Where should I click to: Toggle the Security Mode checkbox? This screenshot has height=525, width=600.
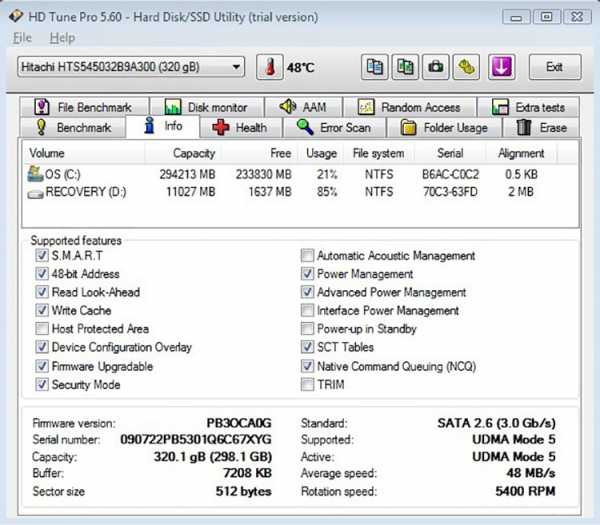[42, 384]
